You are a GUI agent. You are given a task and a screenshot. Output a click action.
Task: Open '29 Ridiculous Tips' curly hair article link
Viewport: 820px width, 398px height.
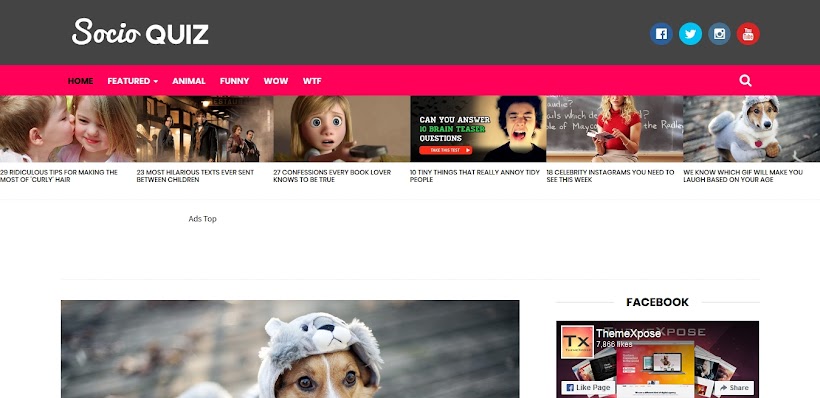click(x=59, y=176)
